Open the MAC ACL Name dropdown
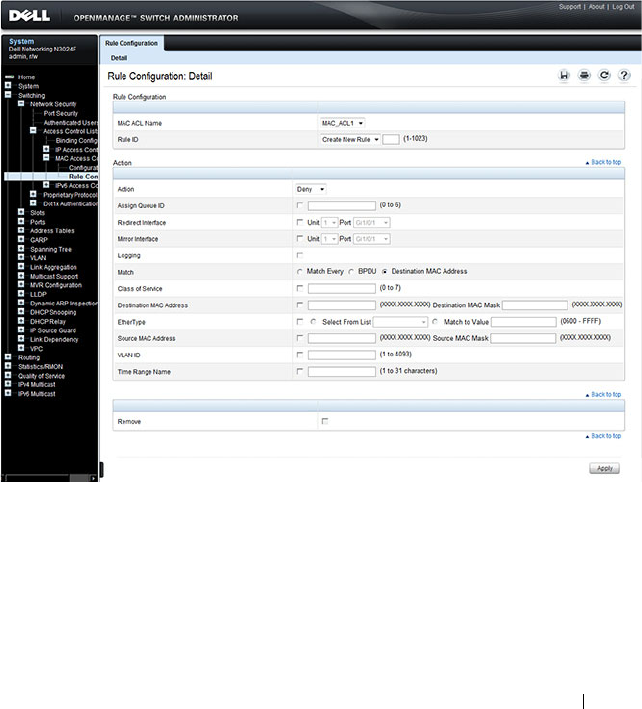The width and height of the screenshot is (642, 709). pos(343,123)
